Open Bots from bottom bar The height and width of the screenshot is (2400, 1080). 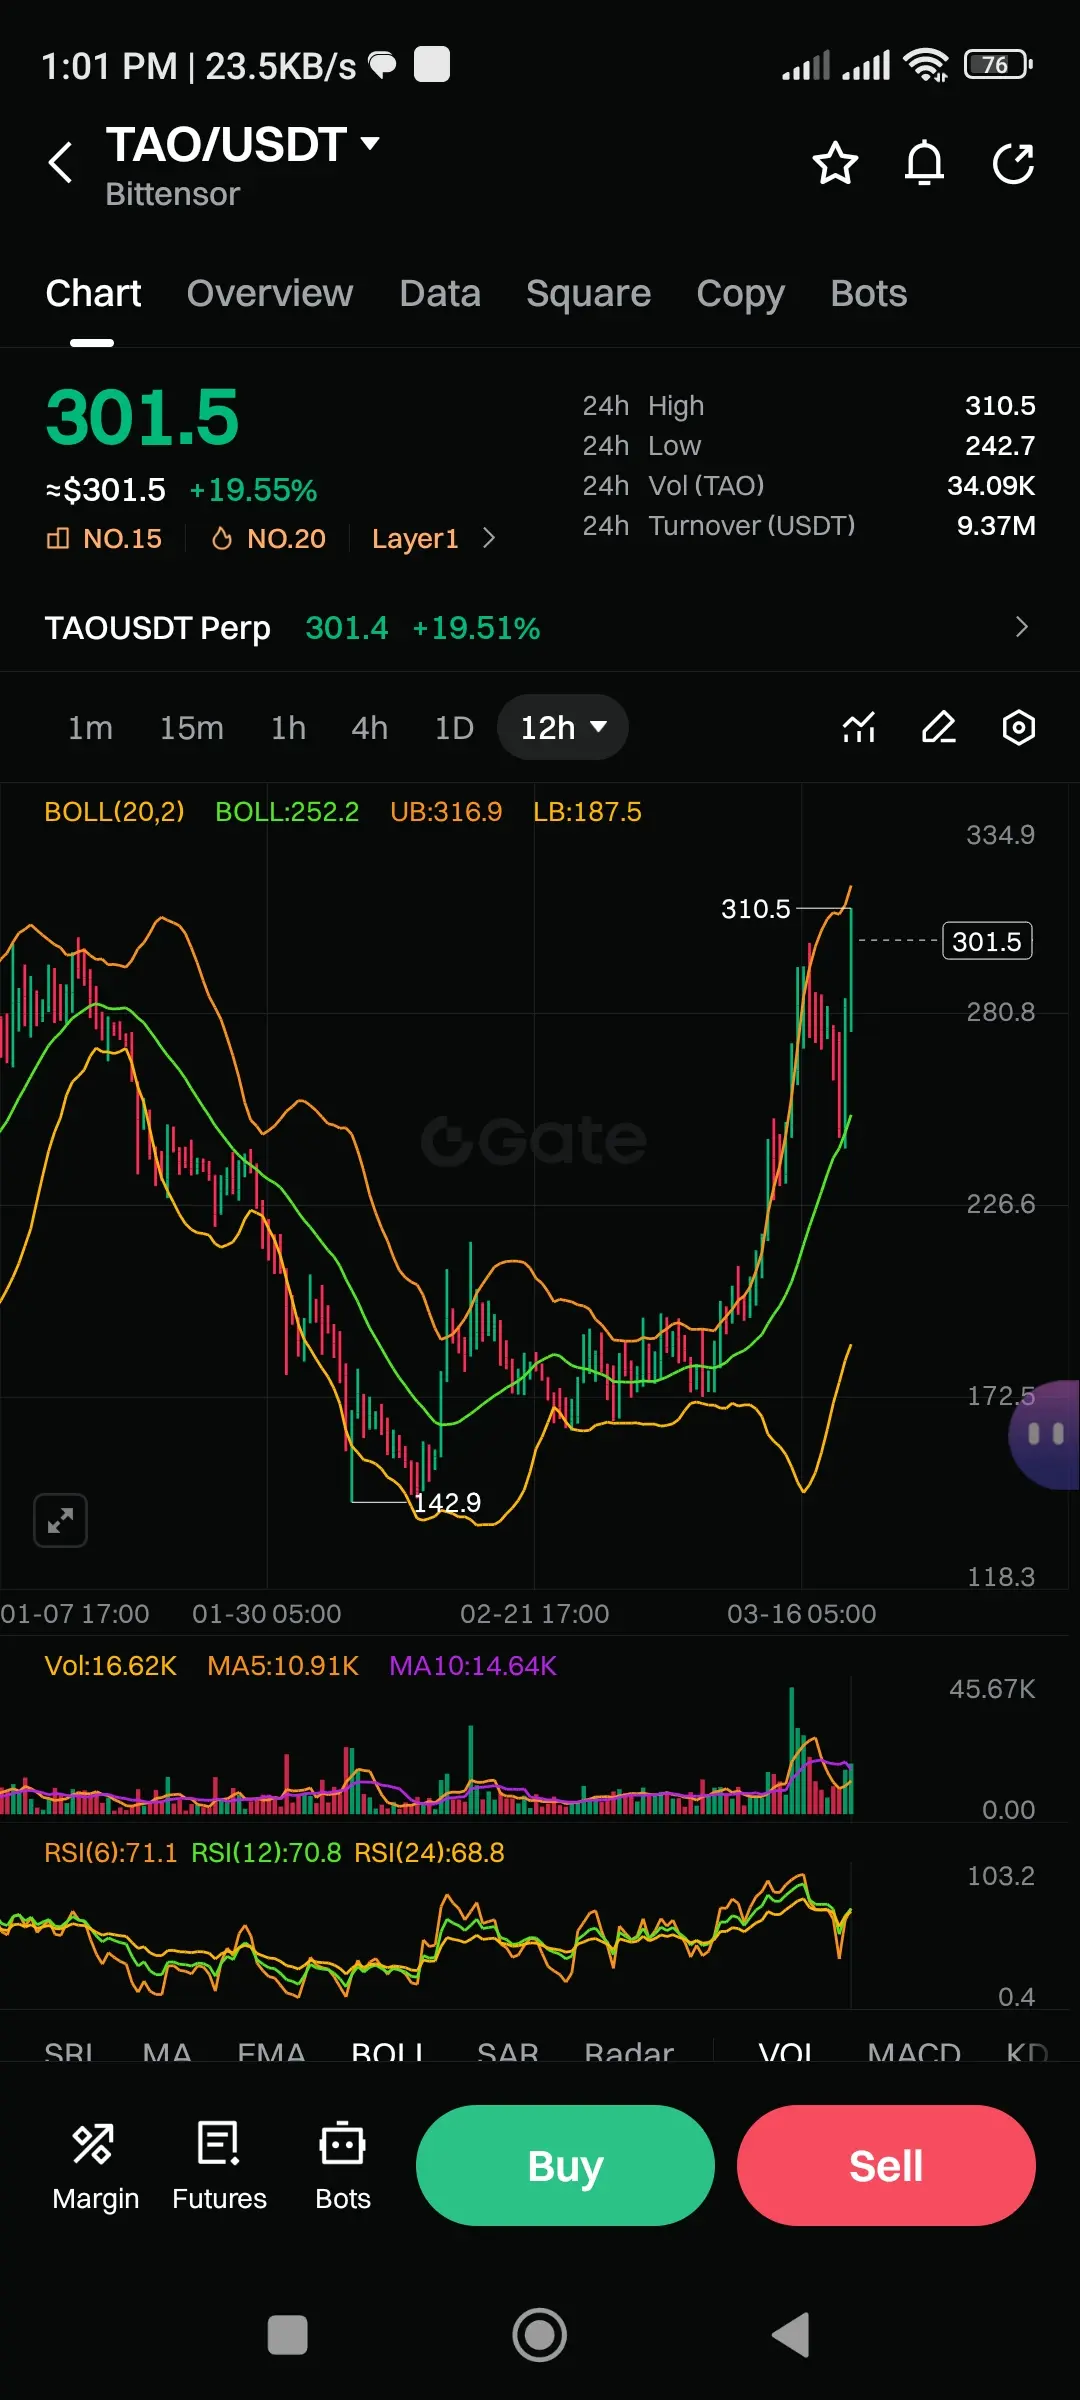(x=343, y=2168)
